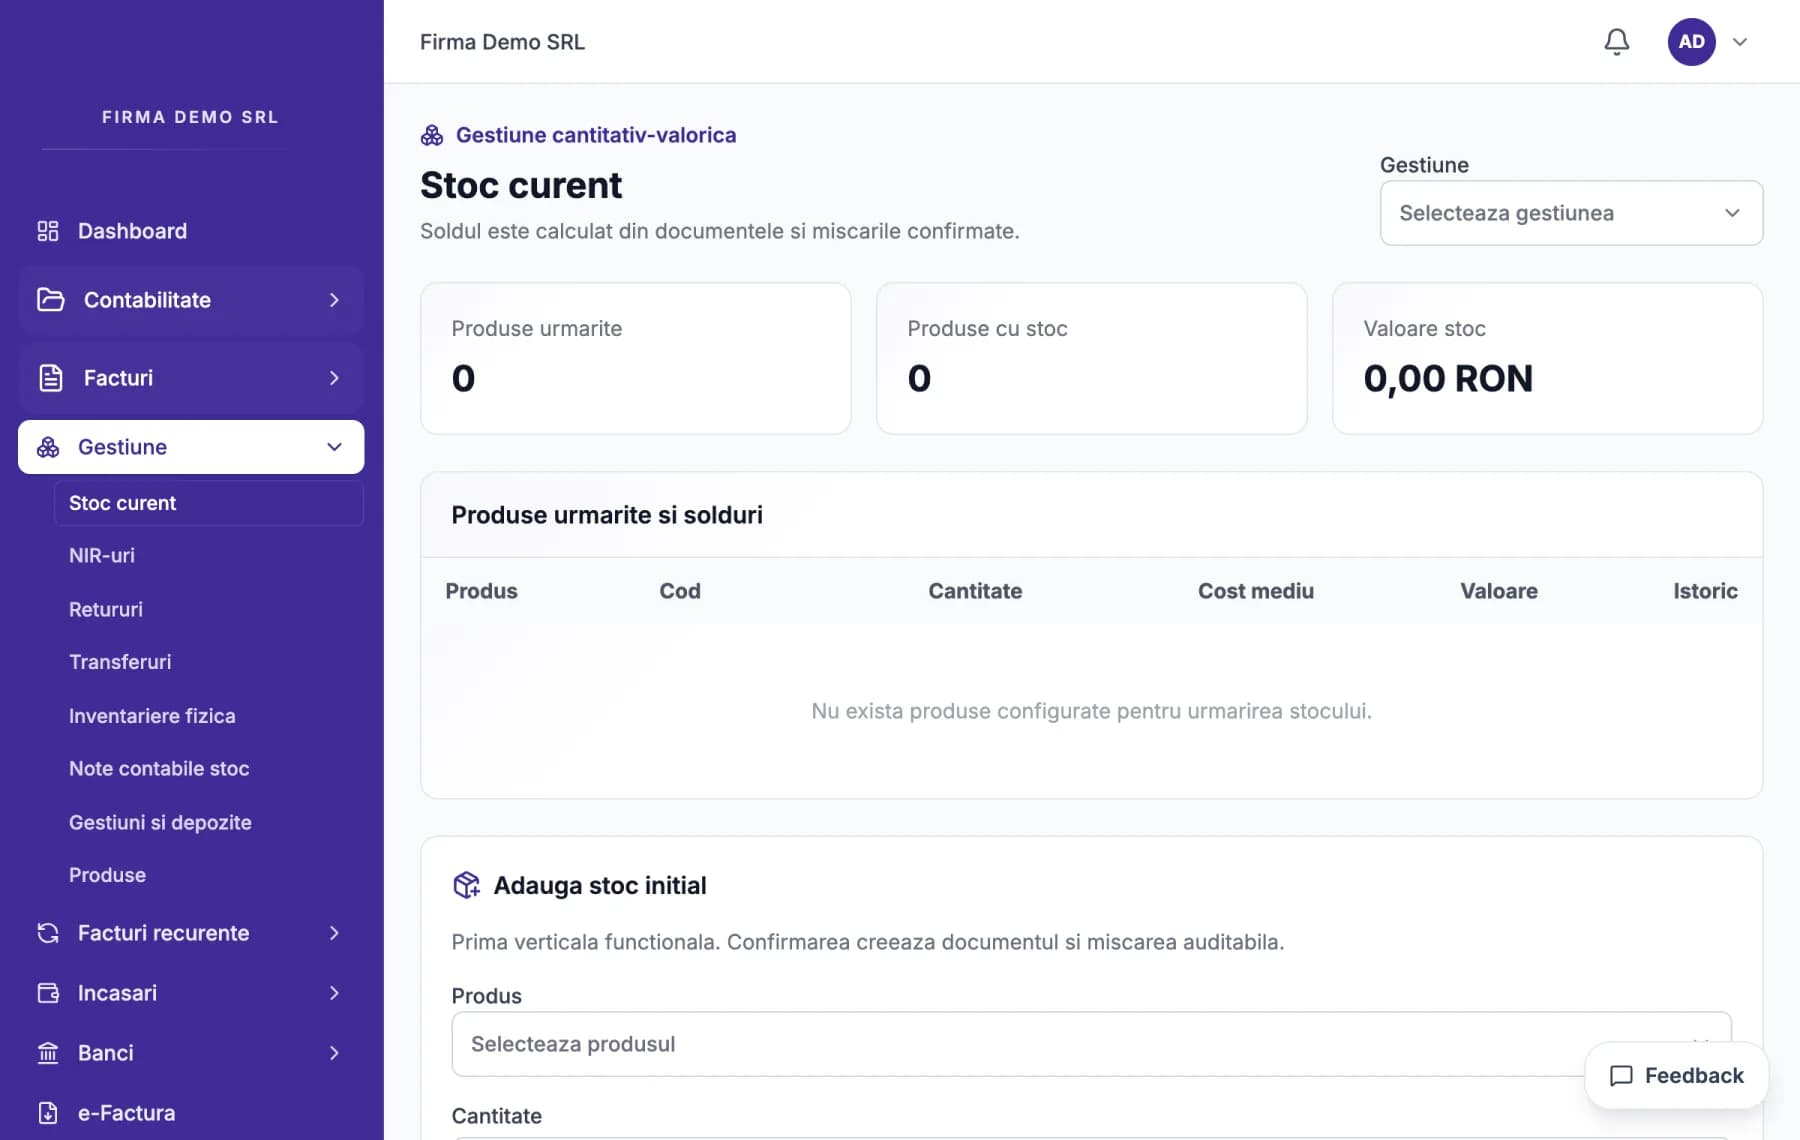Click the AD user avatar
Screen dimensions: 1800x1140
click(x=1691, y=42)
